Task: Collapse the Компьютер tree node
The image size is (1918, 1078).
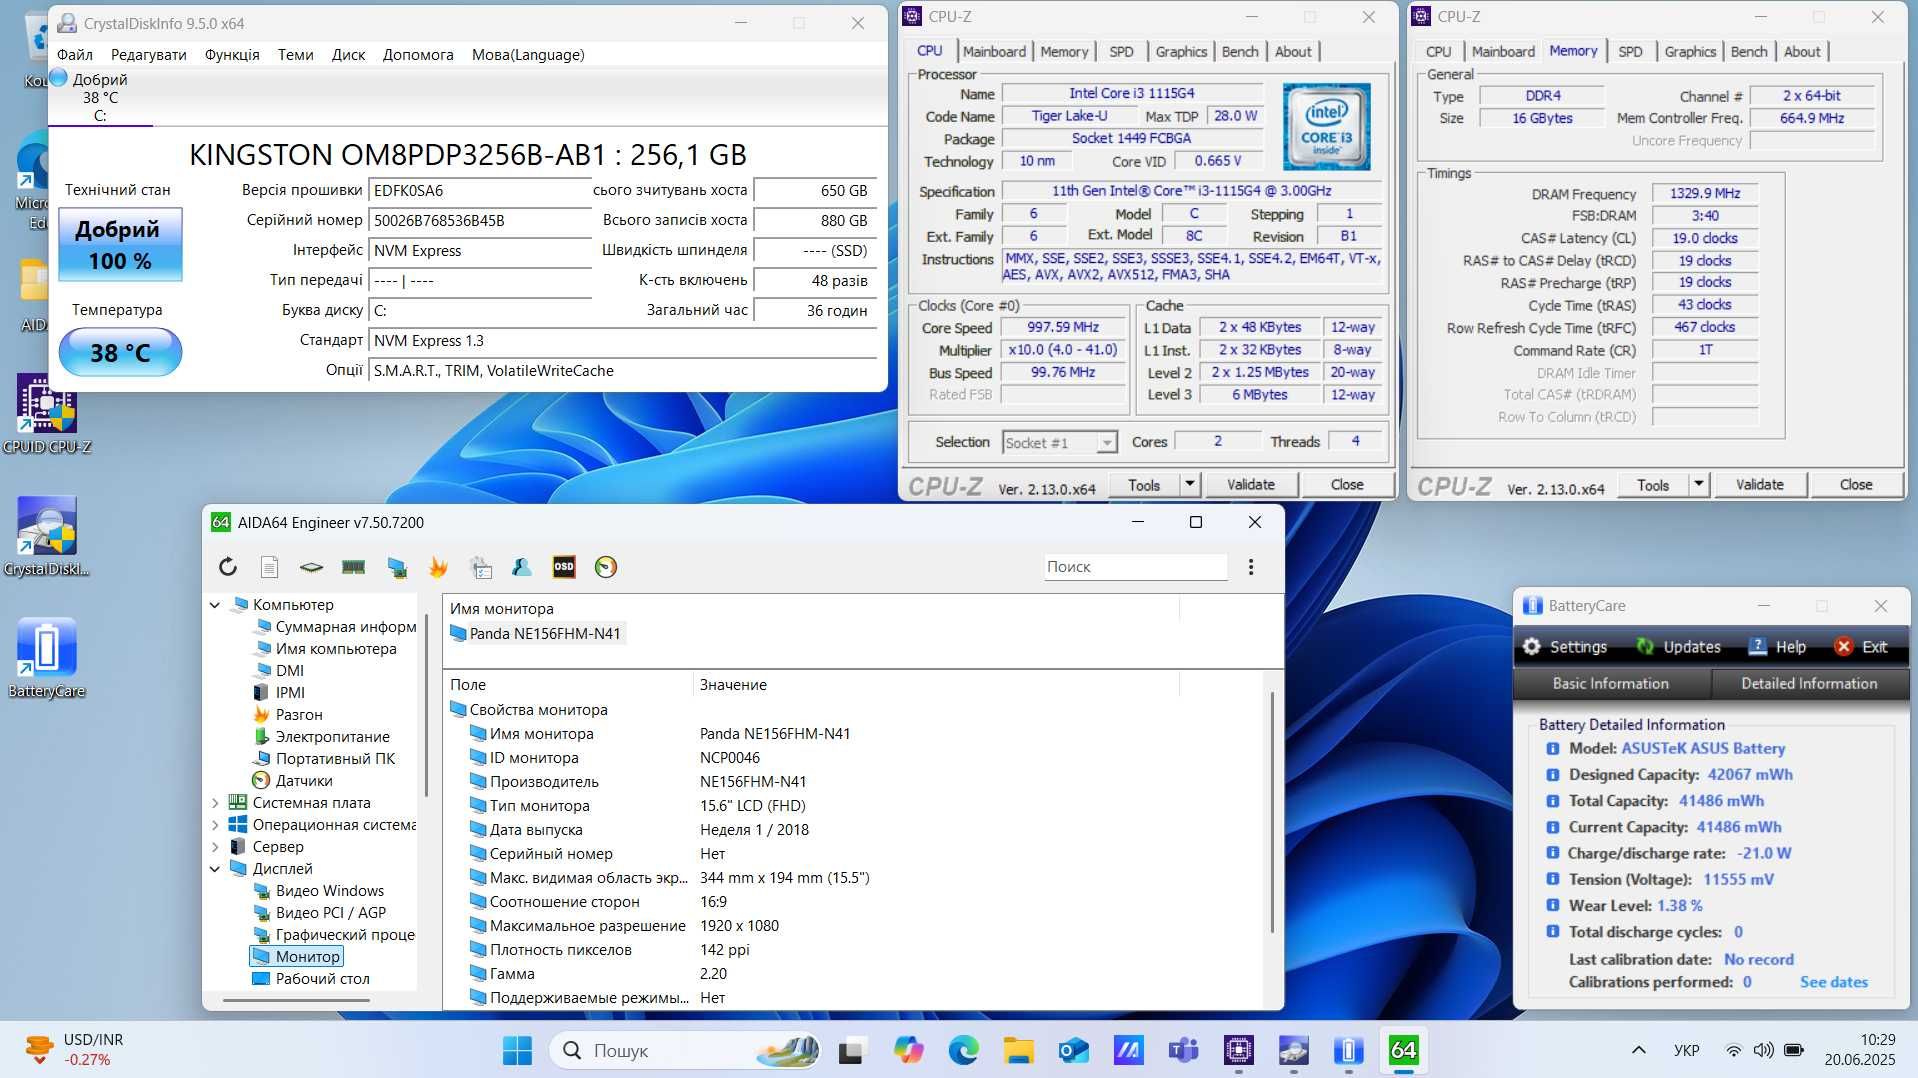Action: pyautogui.click(x=215, y=605)
